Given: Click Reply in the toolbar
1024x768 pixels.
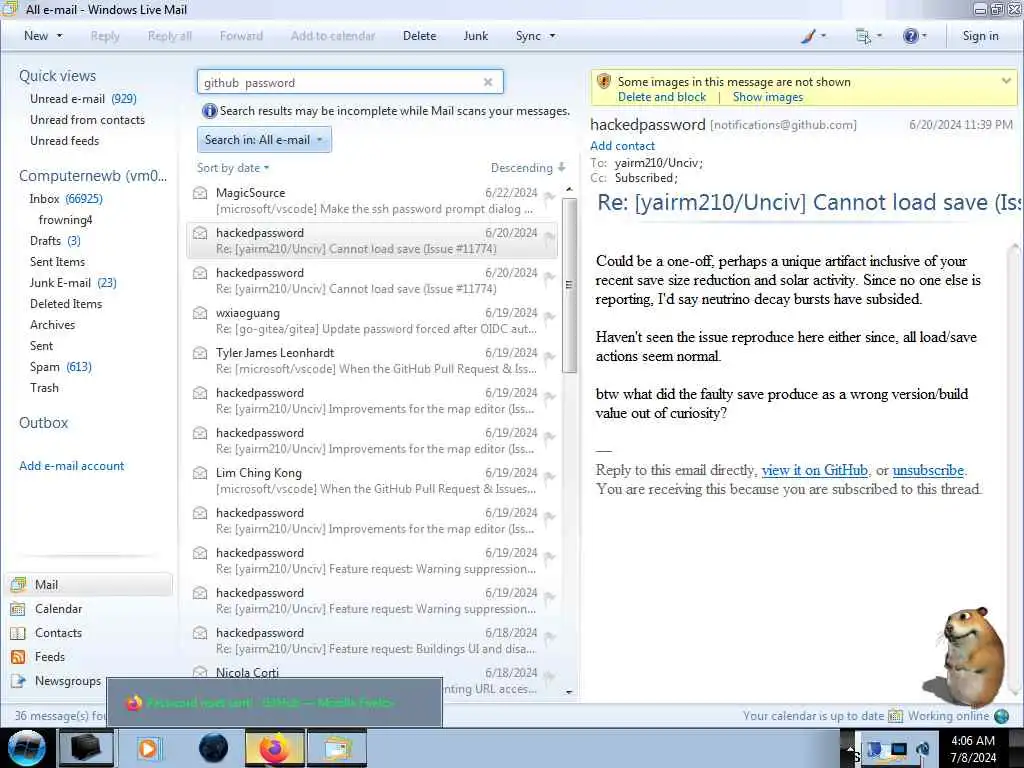Looking at the screenshot, I should coord(105,36).
